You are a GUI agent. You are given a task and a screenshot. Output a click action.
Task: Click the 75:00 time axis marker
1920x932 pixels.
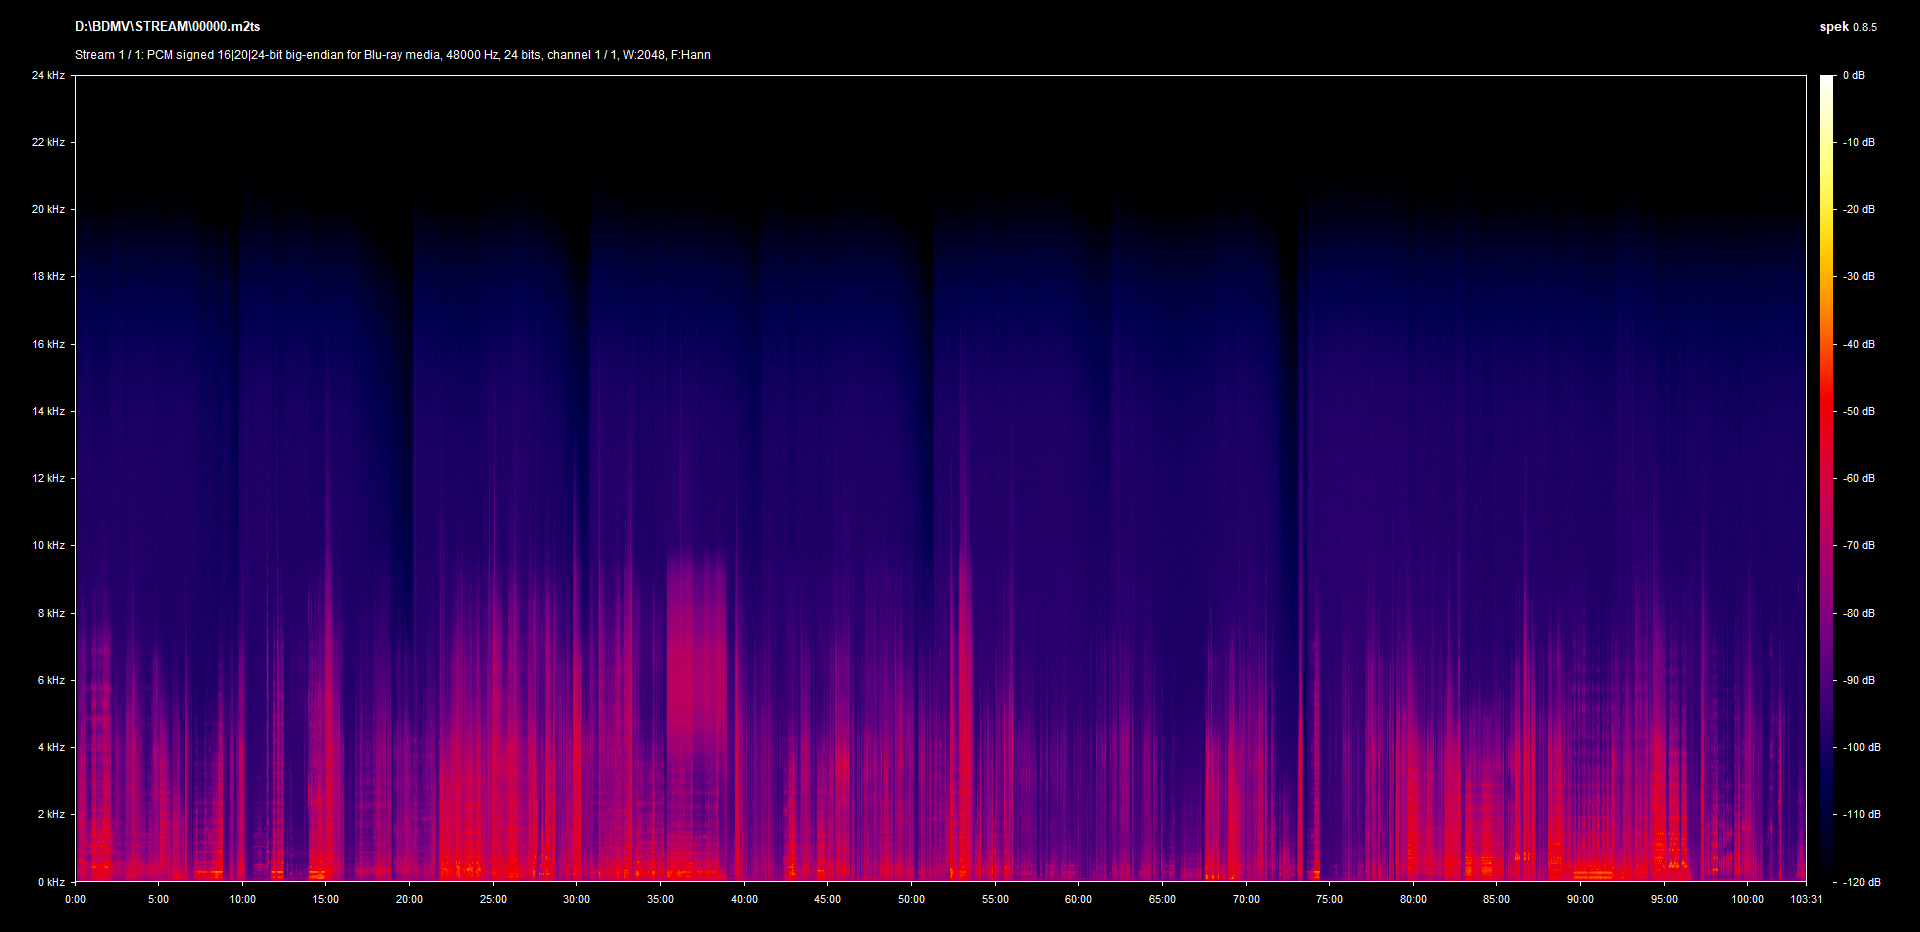(x=1329, y=899)
